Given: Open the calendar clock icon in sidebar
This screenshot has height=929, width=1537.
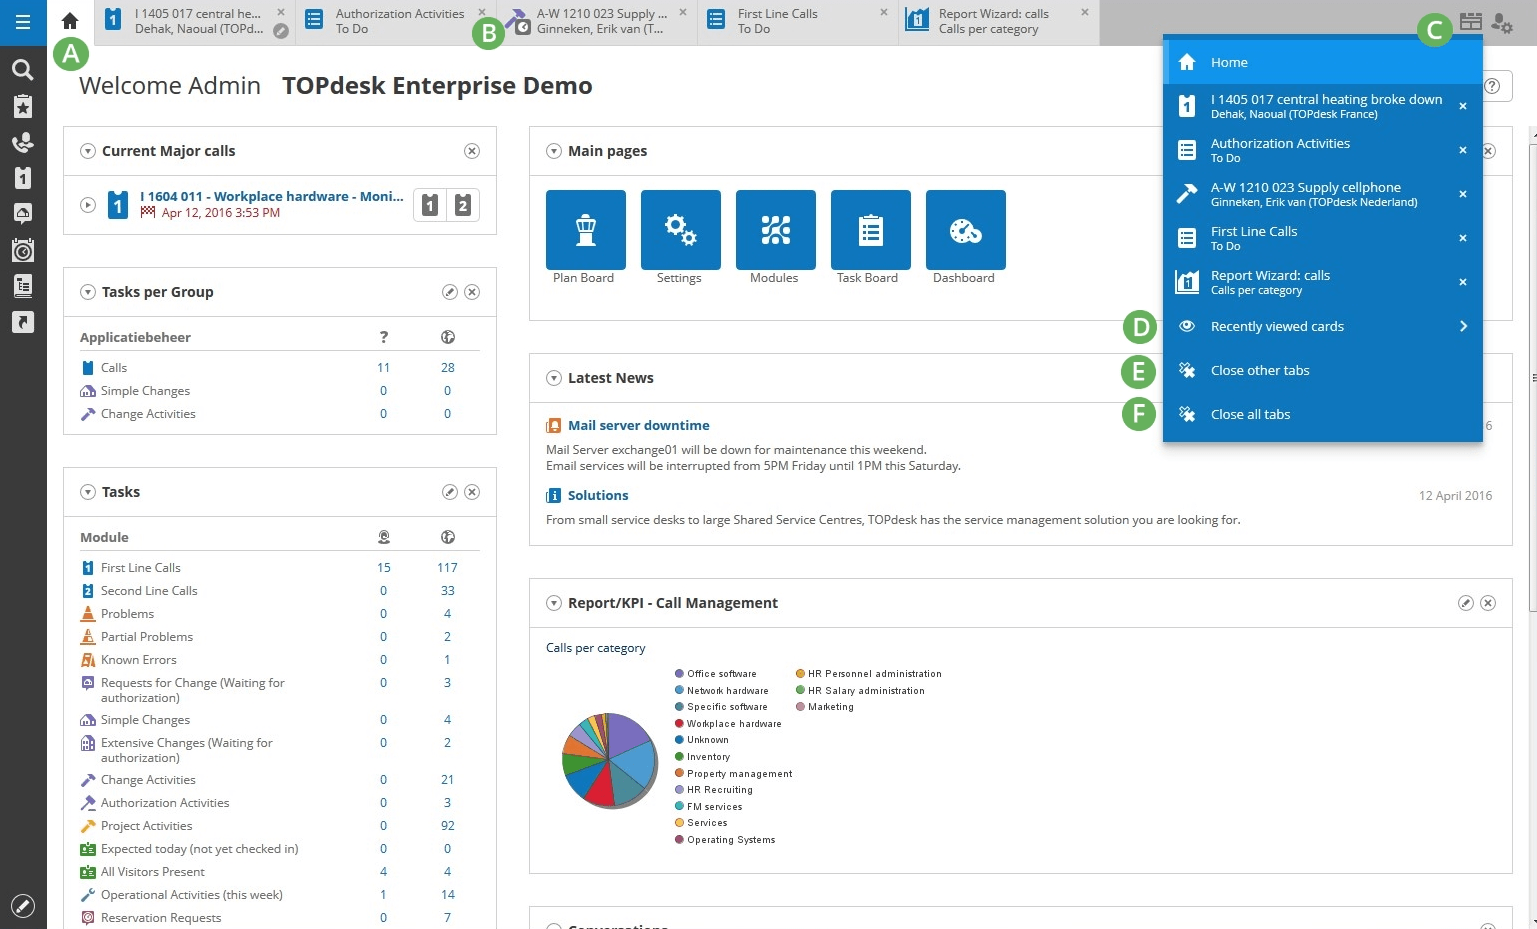Looking at the screenshot, I should pyautogui.click(x=22, y=250).
